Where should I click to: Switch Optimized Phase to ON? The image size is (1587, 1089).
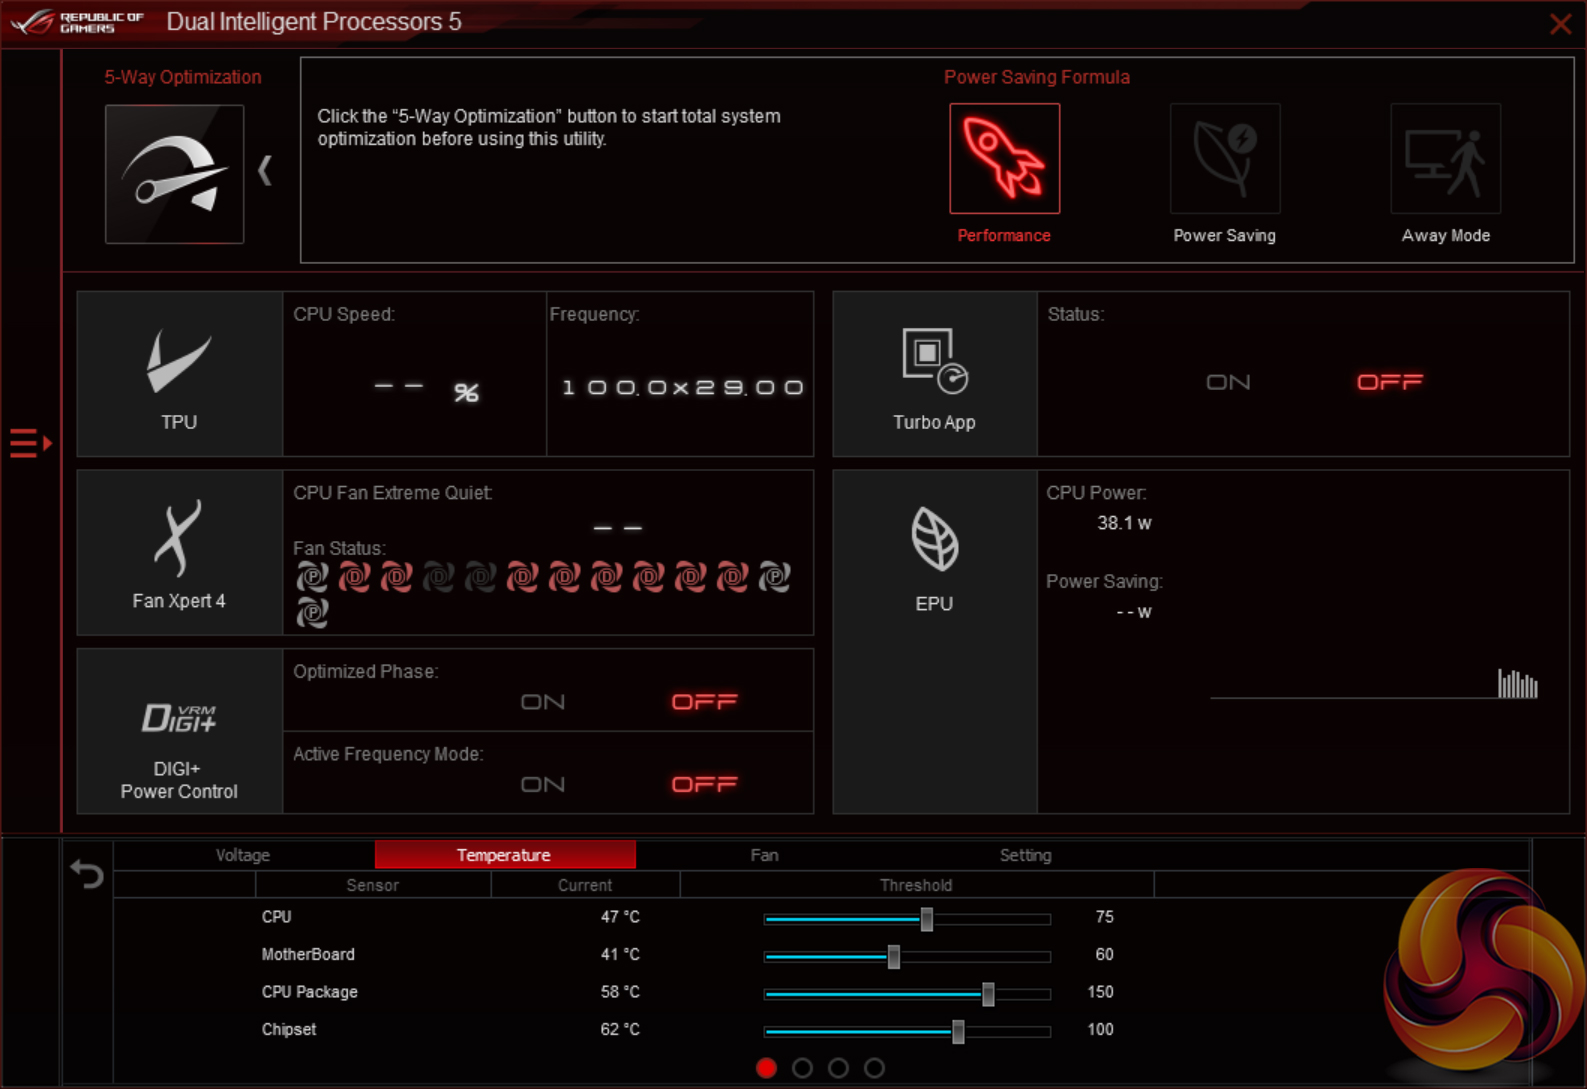543,702
